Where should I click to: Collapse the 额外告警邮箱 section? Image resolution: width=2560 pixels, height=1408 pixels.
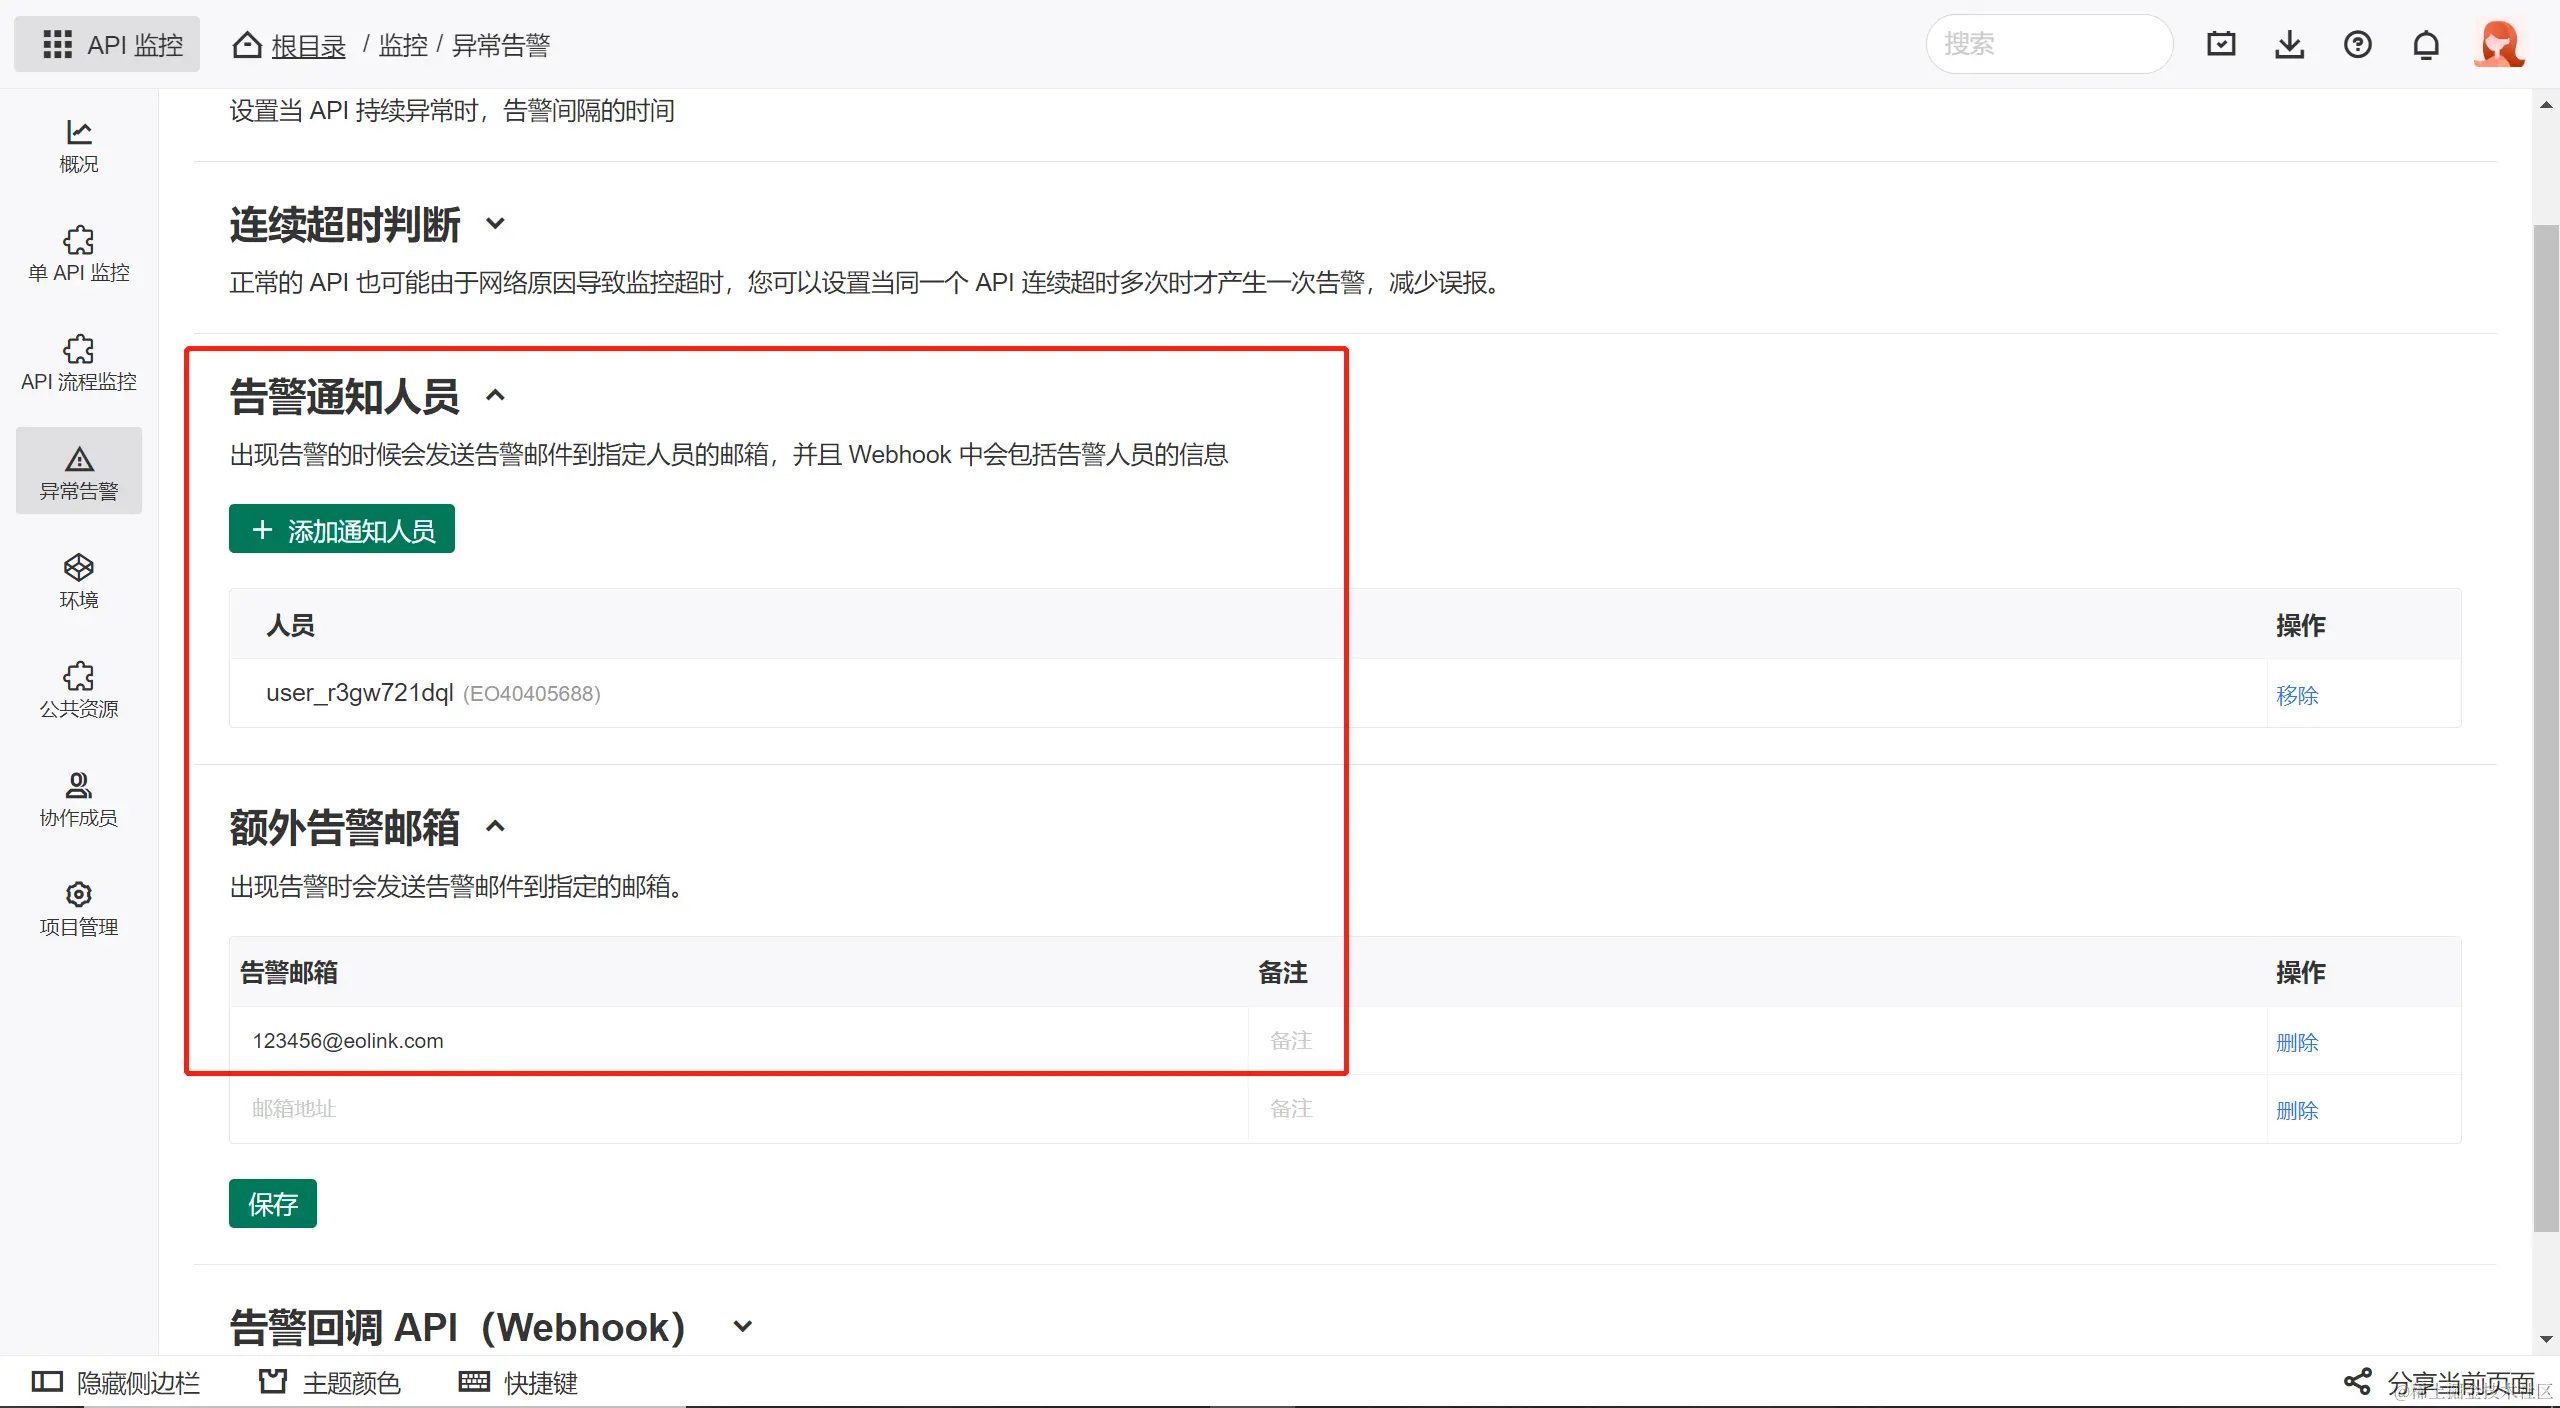[495, 827]
